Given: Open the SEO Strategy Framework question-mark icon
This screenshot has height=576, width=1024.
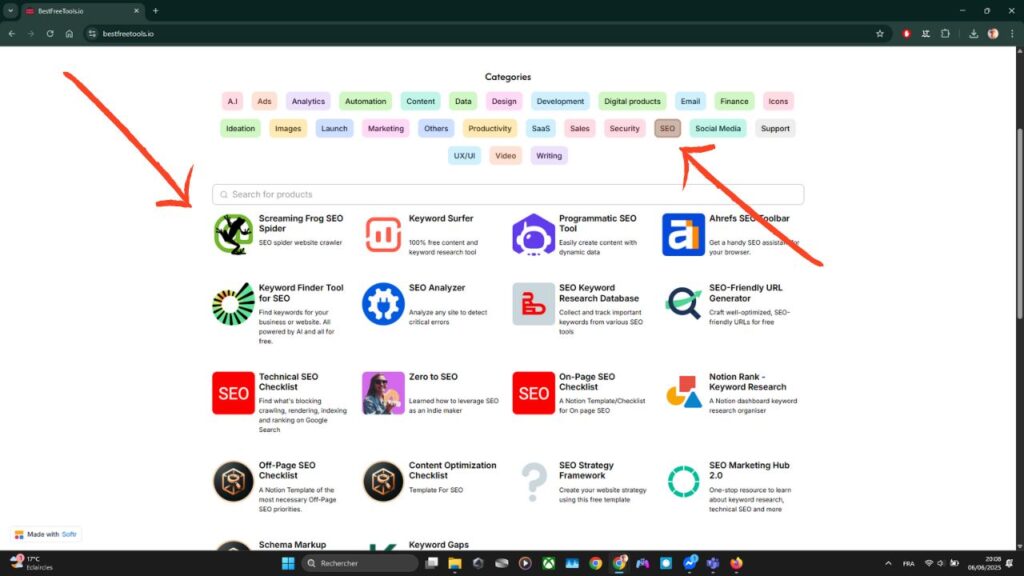Looking at the screenshot, I should click(533, 481).
